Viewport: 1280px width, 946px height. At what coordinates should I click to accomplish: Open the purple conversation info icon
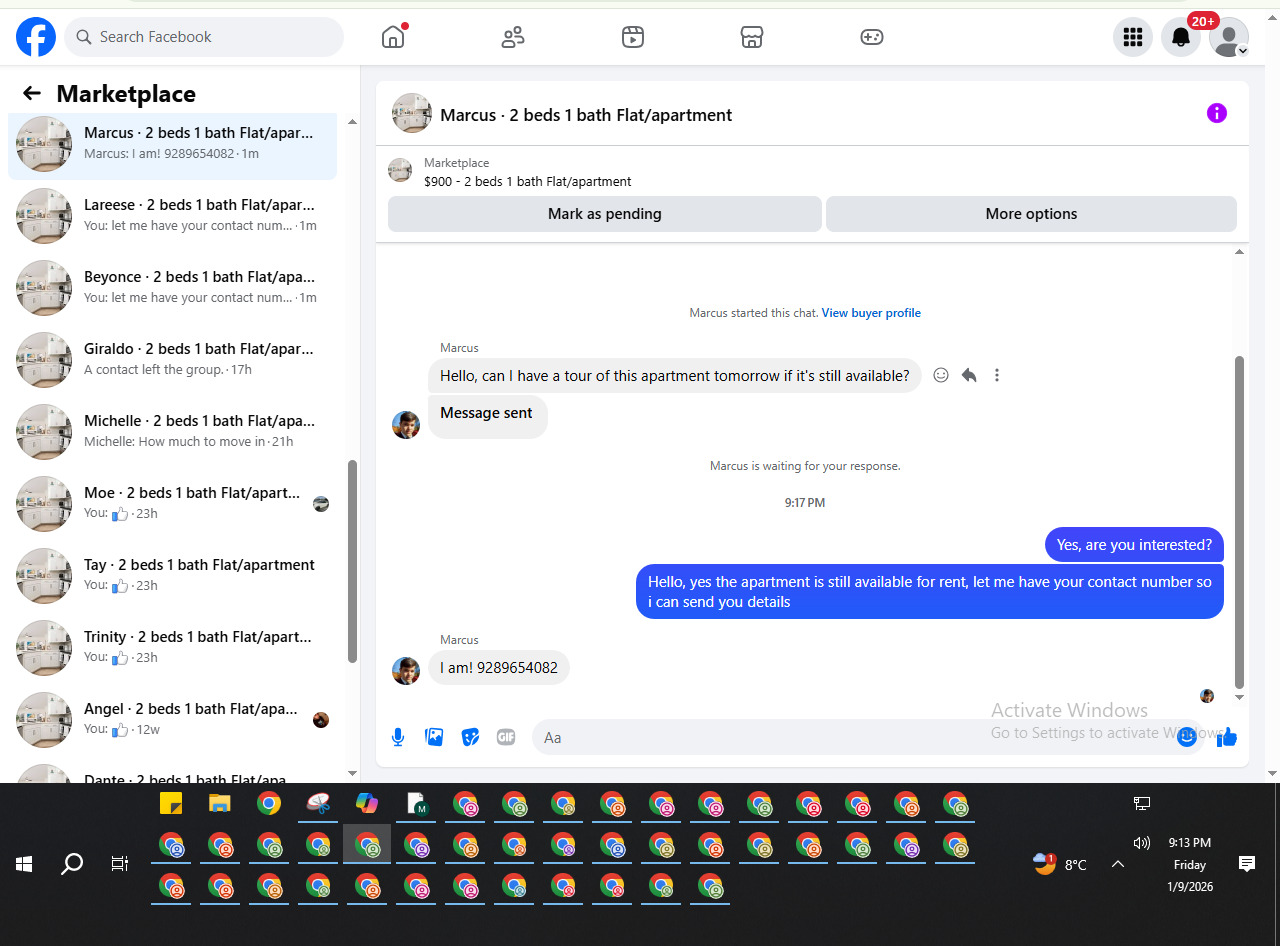point(1217,113)
